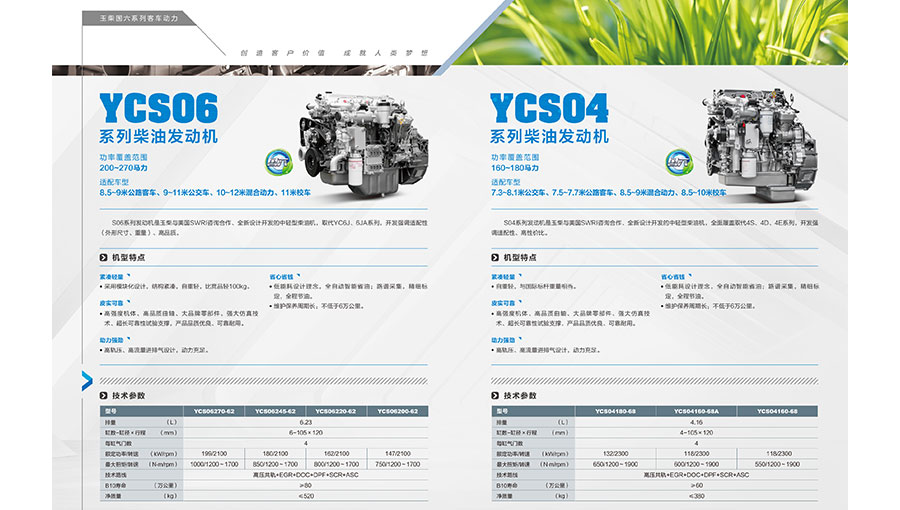Click the 省心省钱 heading in YCS06 features
Viewport: 900px width, 510px height.
pos(281,277)
